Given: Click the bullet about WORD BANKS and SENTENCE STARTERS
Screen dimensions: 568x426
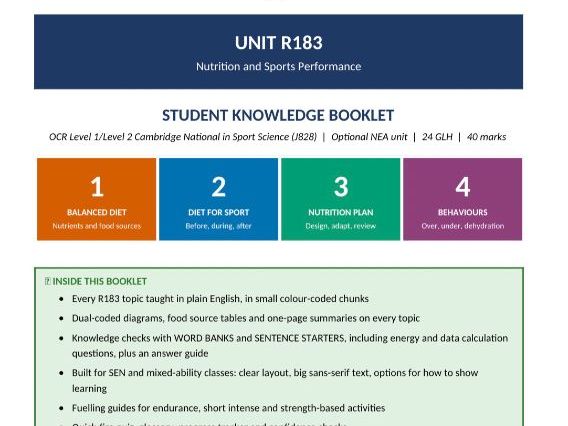Looking at the screenshot, I should click(290, 346).
